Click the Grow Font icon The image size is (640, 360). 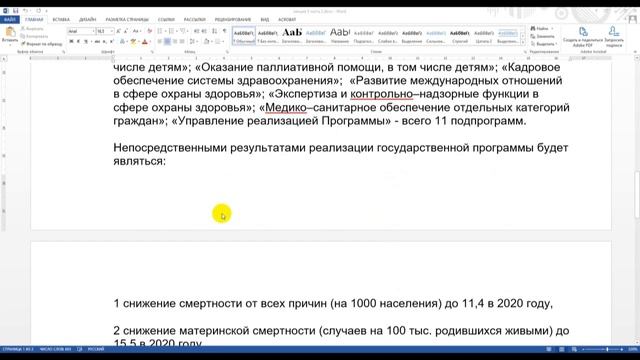tap(118, 31)
